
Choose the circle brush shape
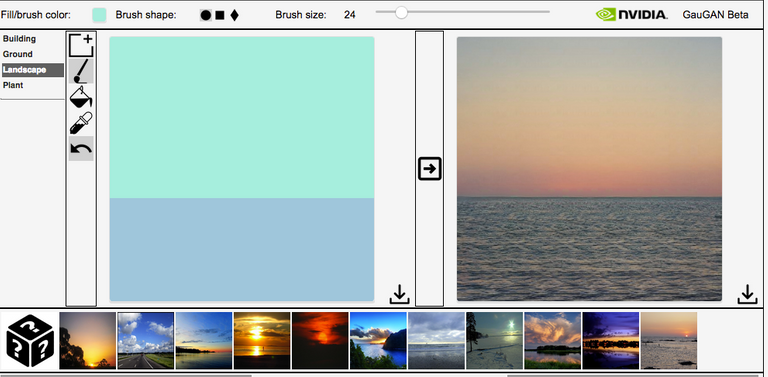[x=206, y=15]
